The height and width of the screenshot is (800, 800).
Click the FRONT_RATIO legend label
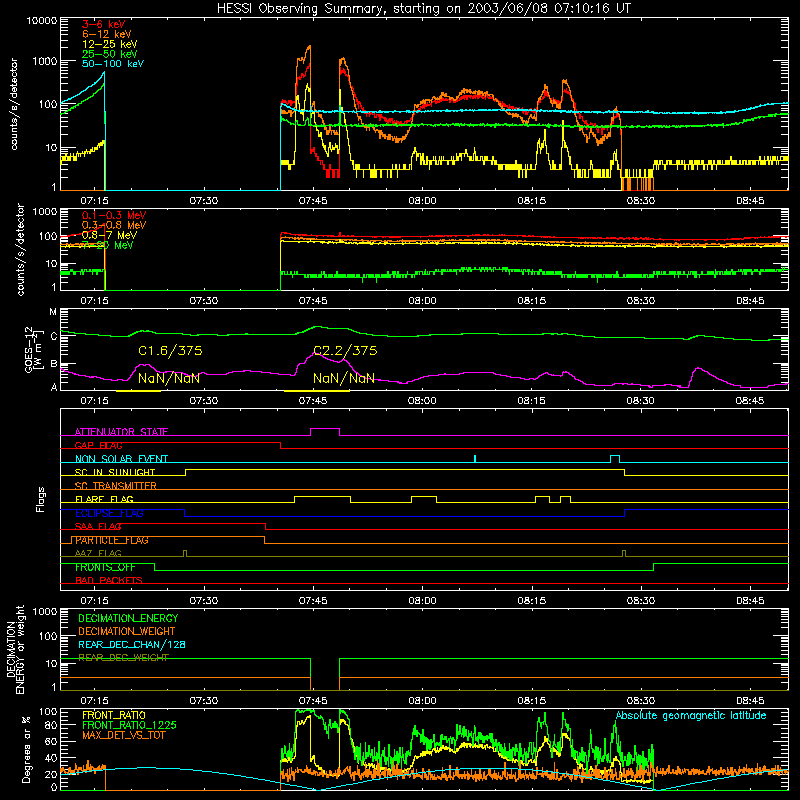pos(114,715)
